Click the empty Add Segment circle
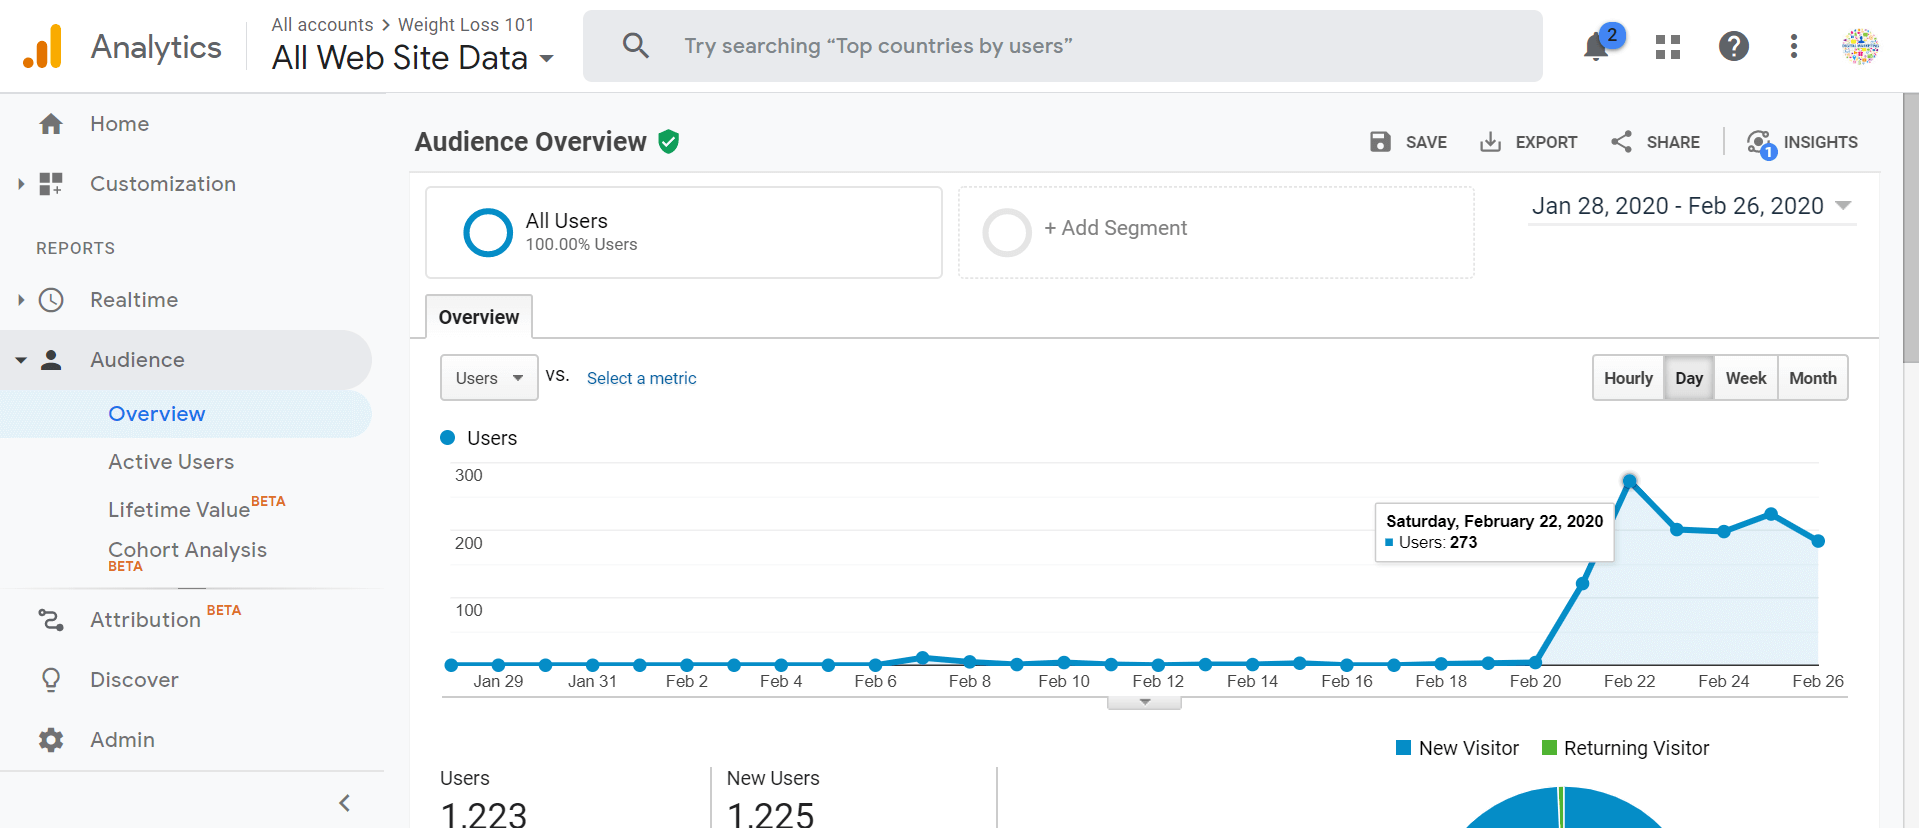This screenshot has width=1919, height=828. [1007, 232]
